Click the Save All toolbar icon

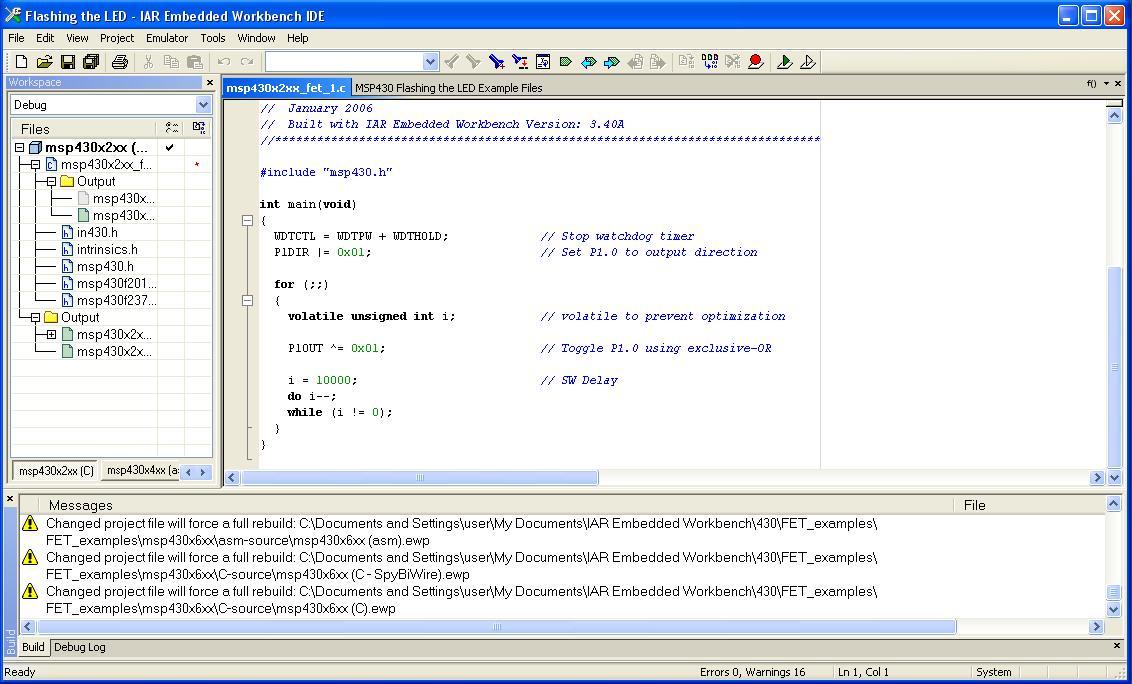tap(91, 62)
